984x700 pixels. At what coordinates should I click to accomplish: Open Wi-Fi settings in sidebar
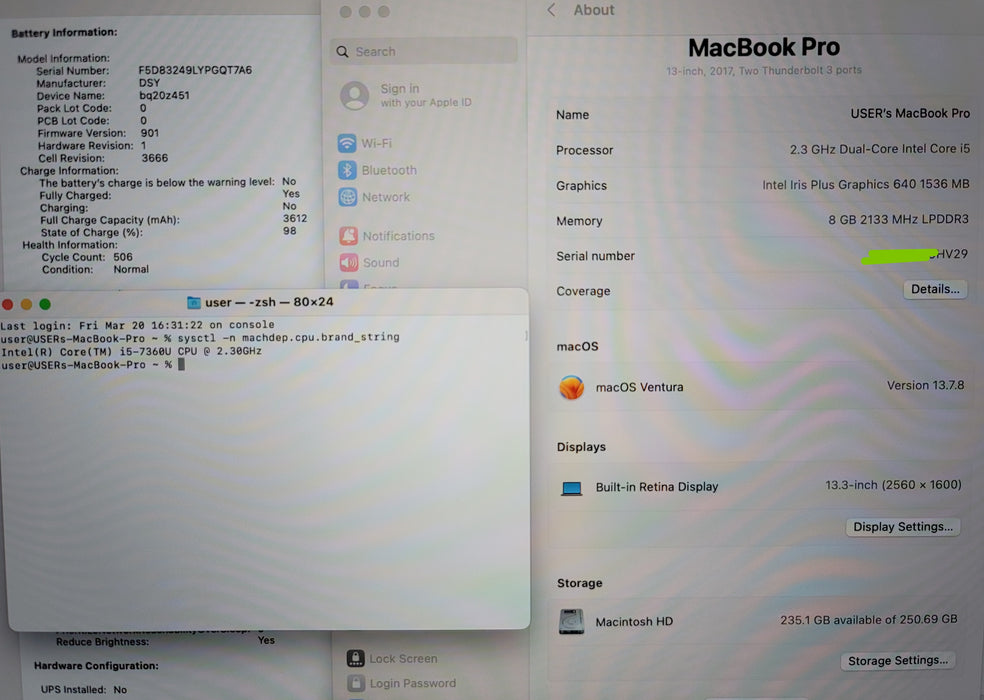pyautogui.click(x=365, y=143)
